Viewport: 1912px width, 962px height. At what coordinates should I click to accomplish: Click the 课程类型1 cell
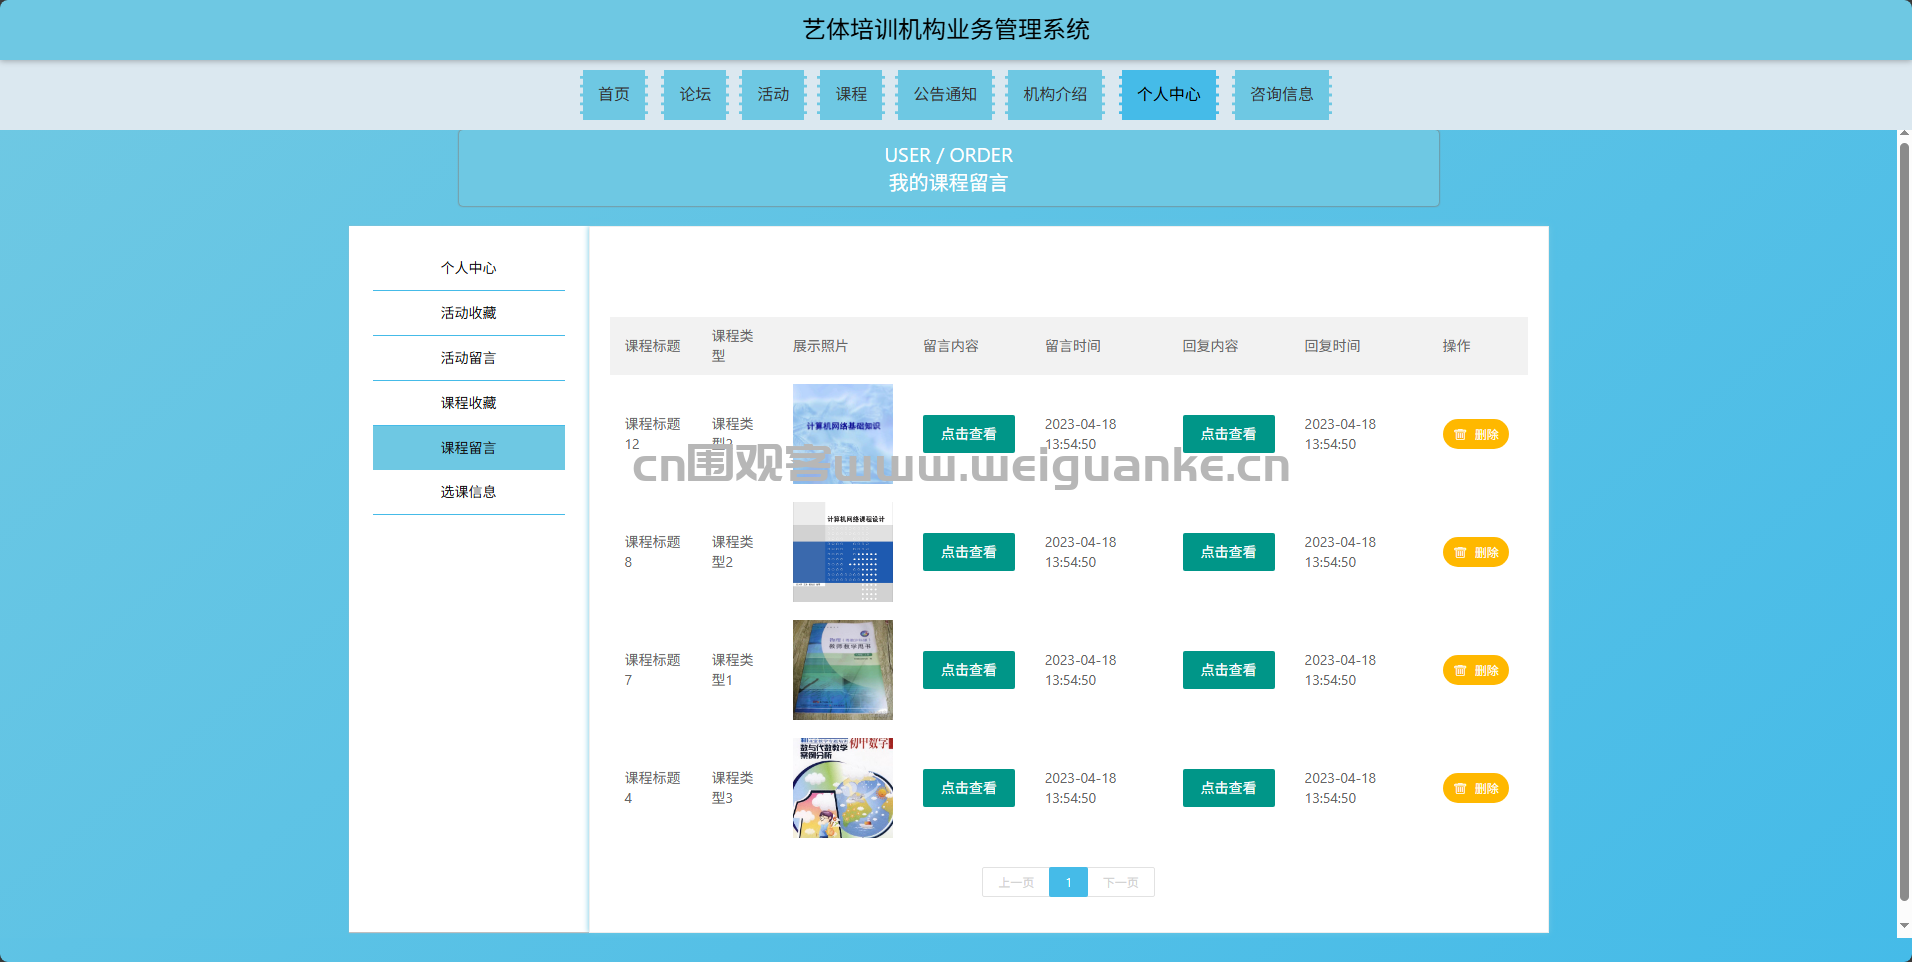[x=733, y=670]
